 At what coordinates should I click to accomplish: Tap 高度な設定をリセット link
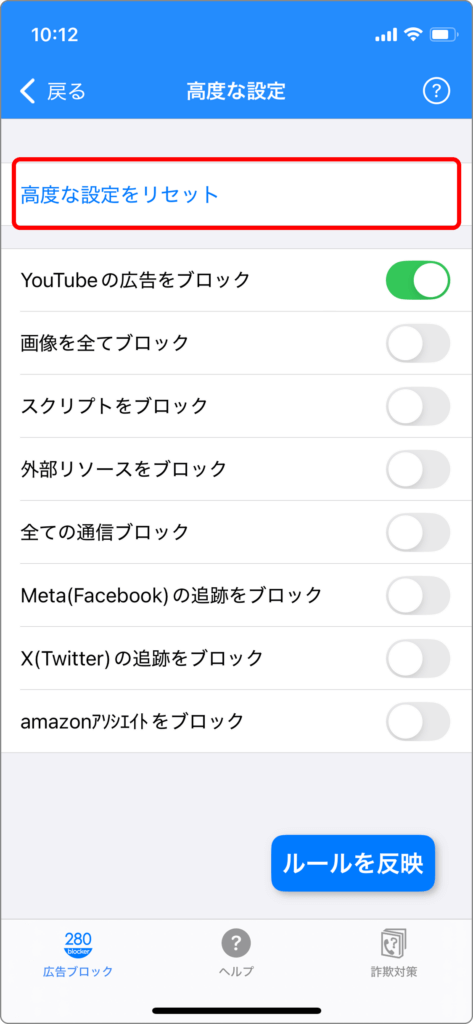120,195
